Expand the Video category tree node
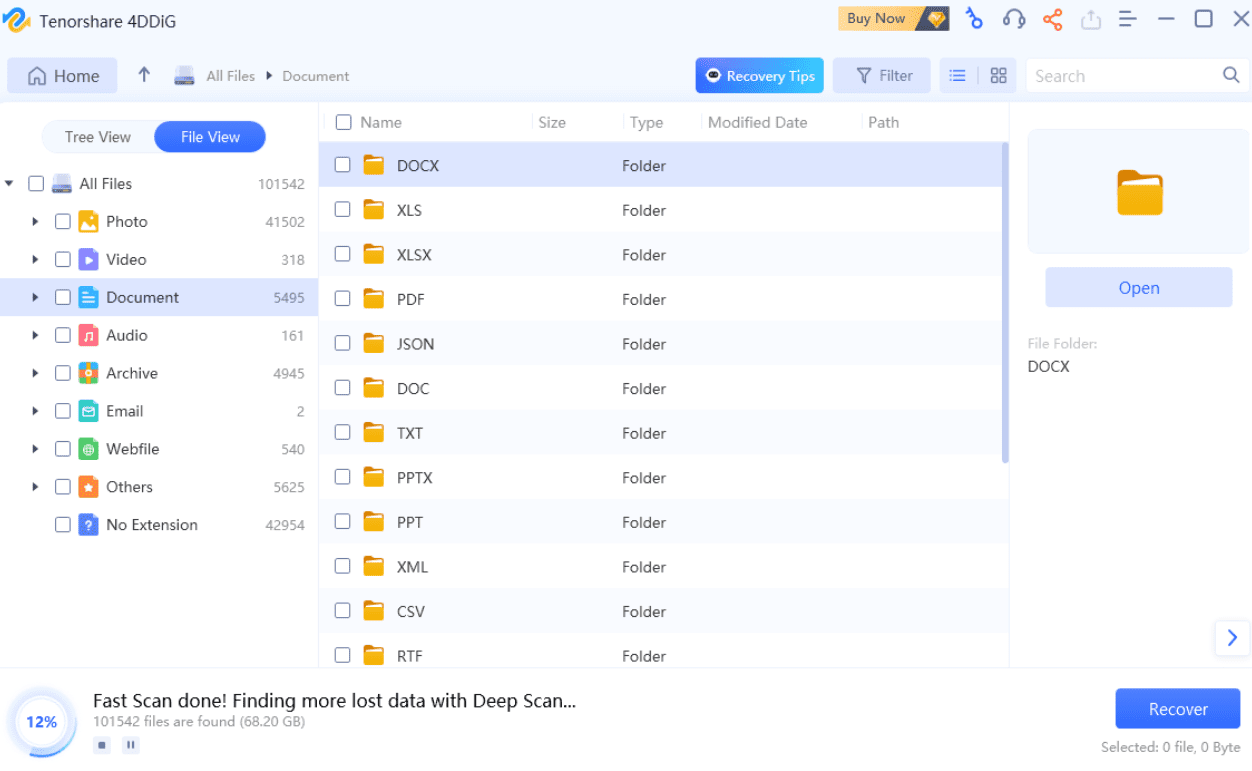Screen dimensions: 1252x771 [35, 260]
